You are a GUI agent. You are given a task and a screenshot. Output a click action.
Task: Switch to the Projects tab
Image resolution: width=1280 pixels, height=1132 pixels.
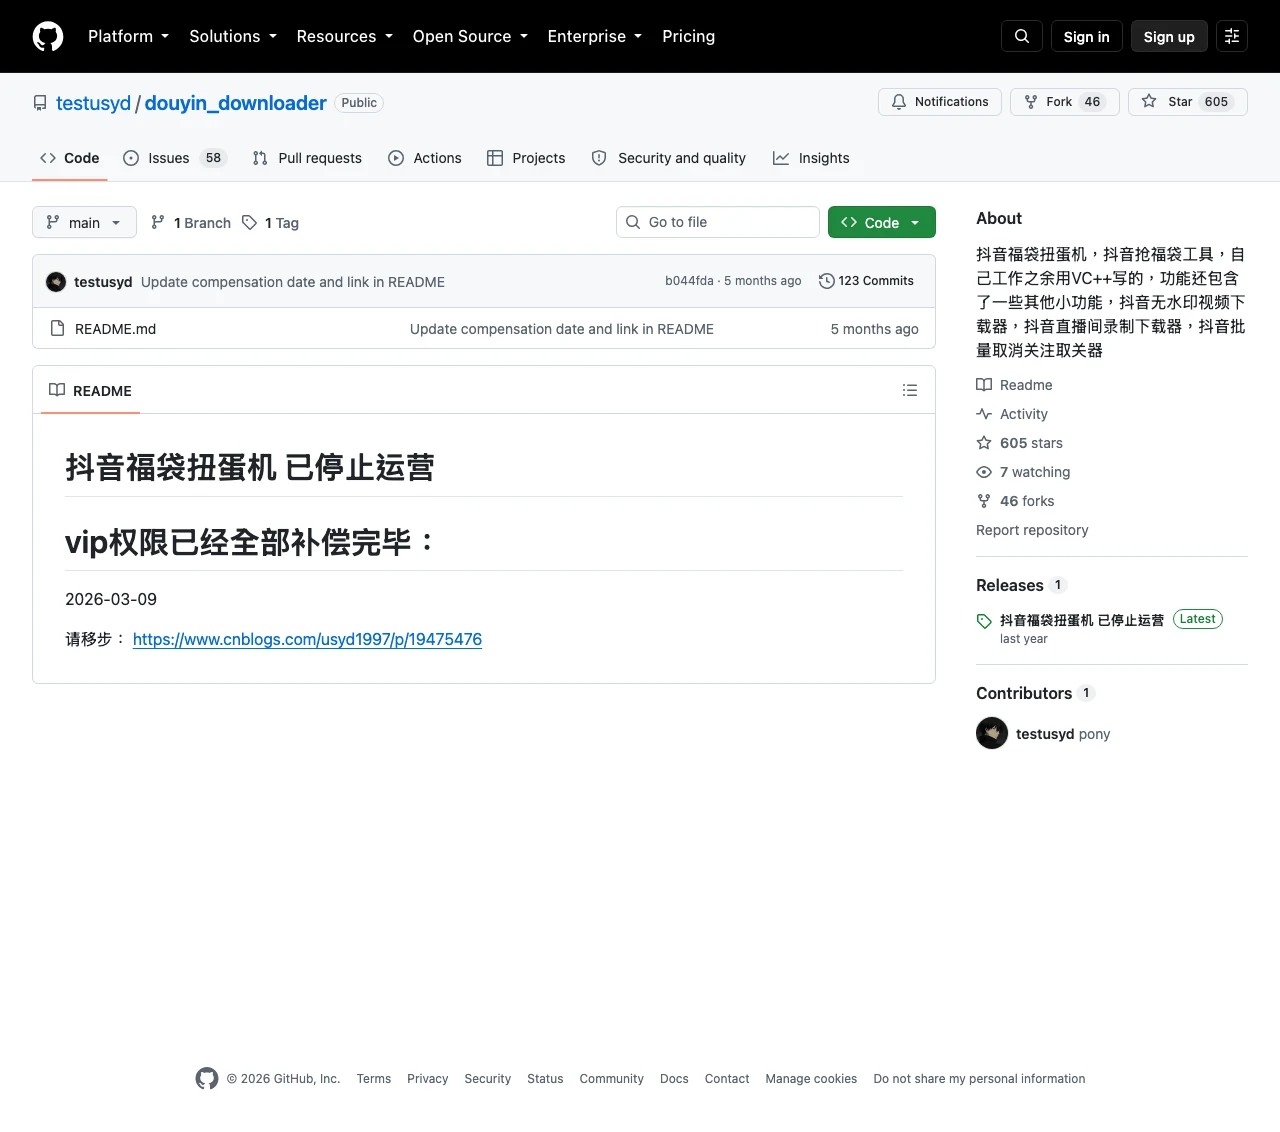(526, 158)
